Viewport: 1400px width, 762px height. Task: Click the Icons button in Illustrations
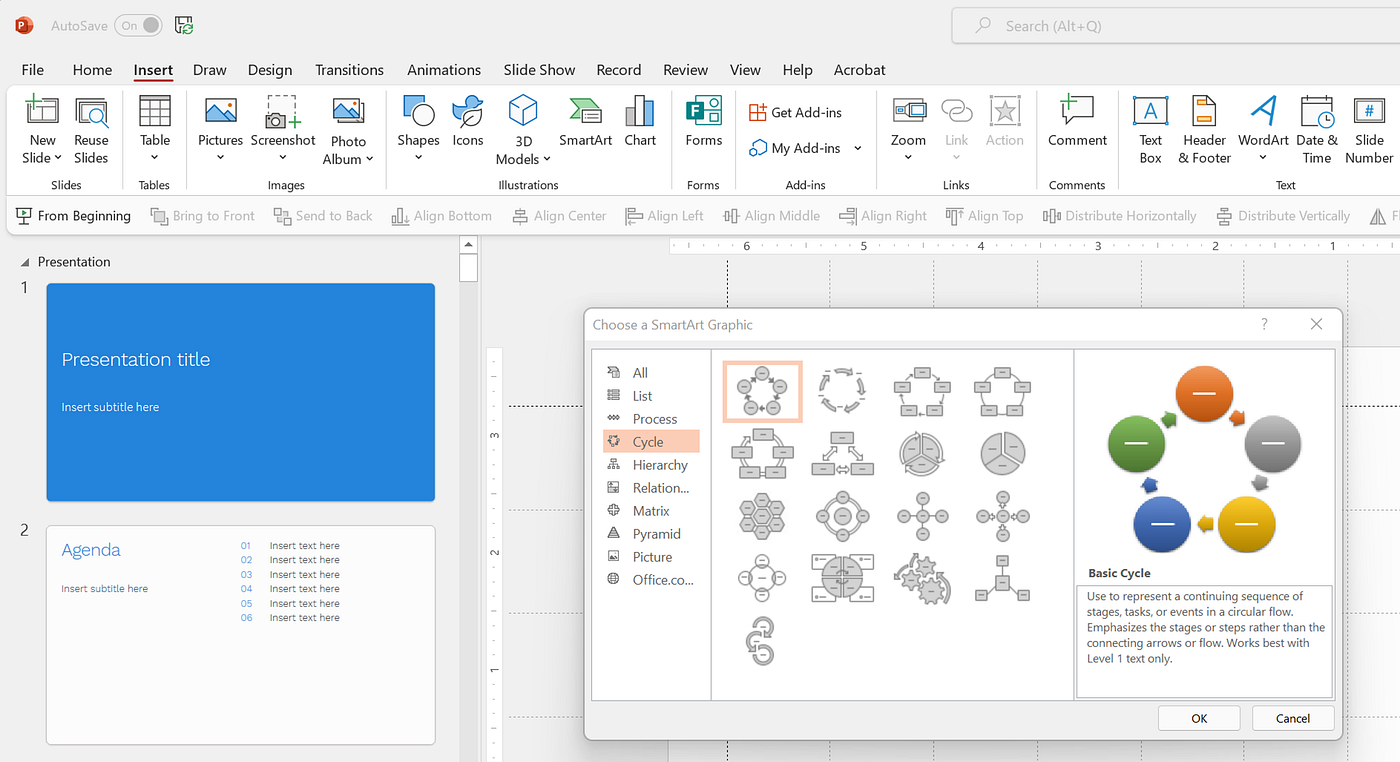468,122
